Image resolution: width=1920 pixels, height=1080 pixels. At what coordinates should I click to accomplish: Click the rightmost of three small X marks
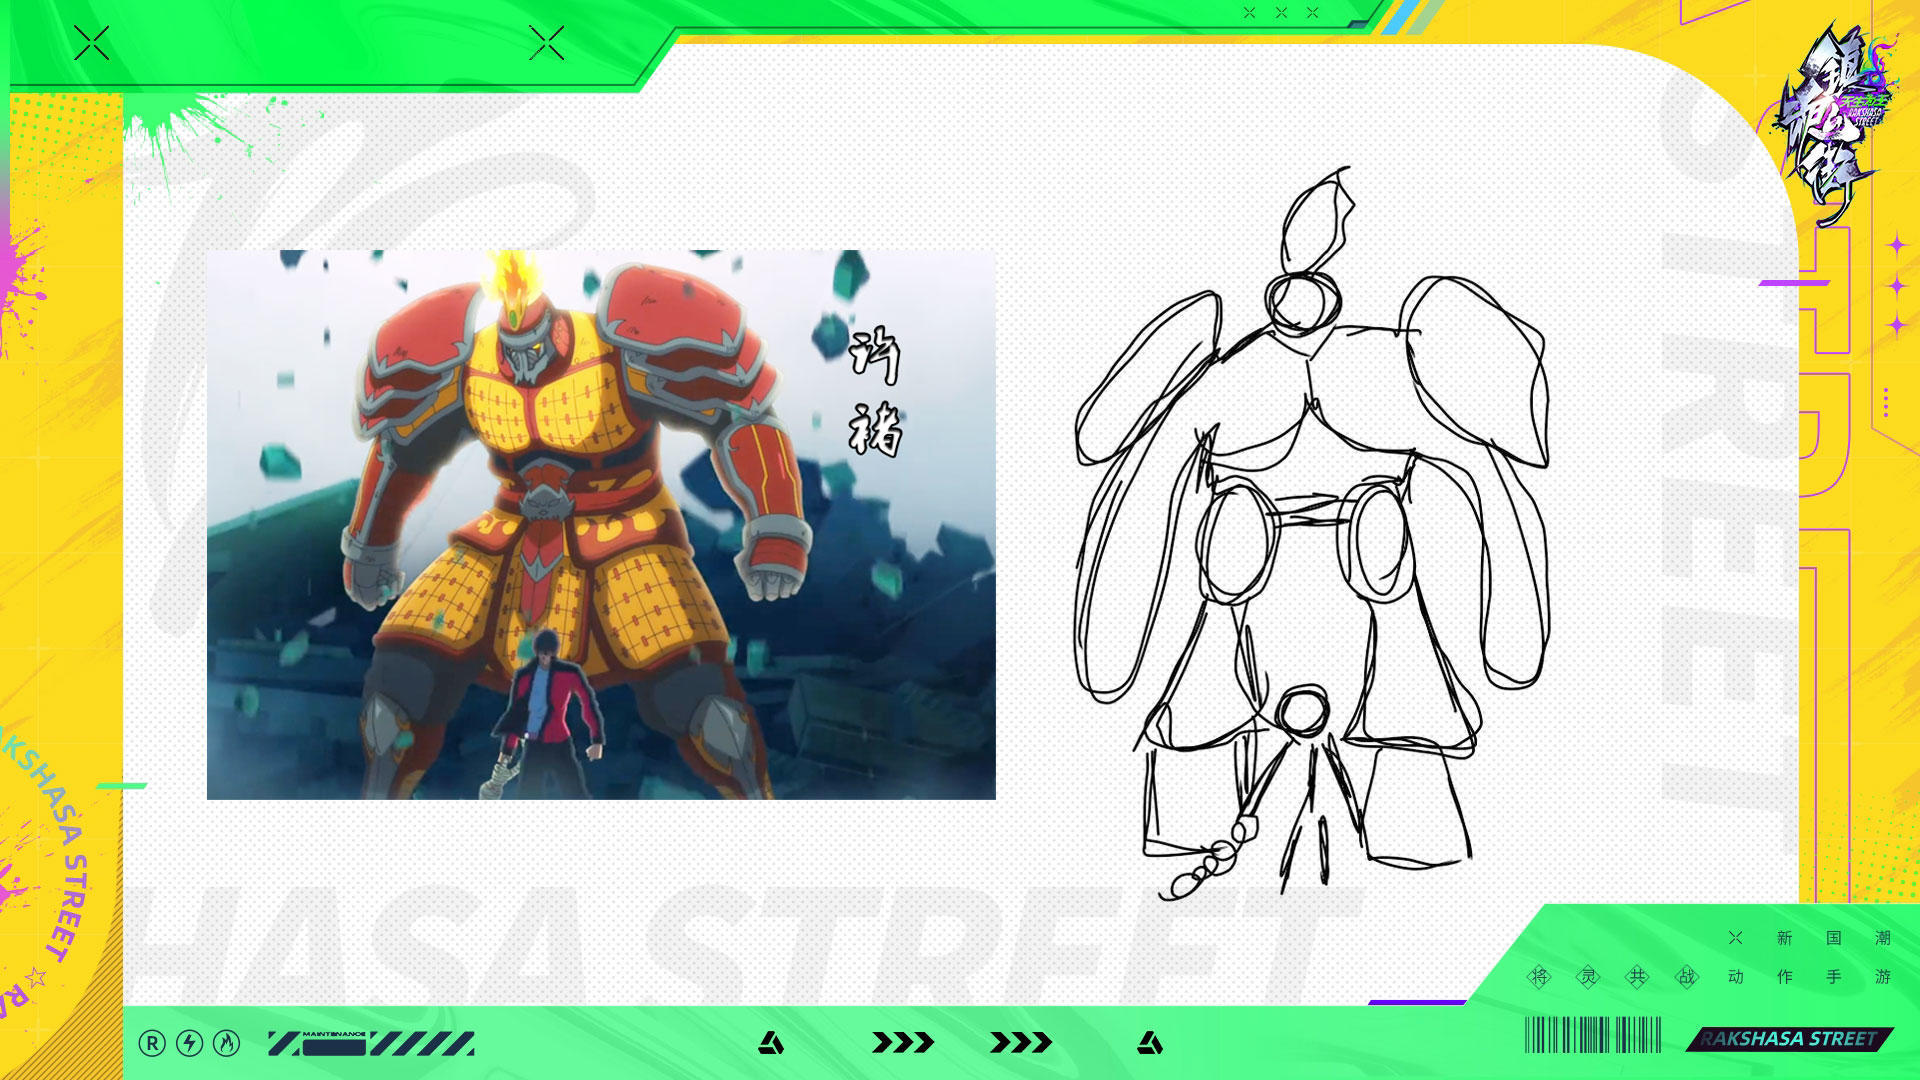(x=1313, y=13)
